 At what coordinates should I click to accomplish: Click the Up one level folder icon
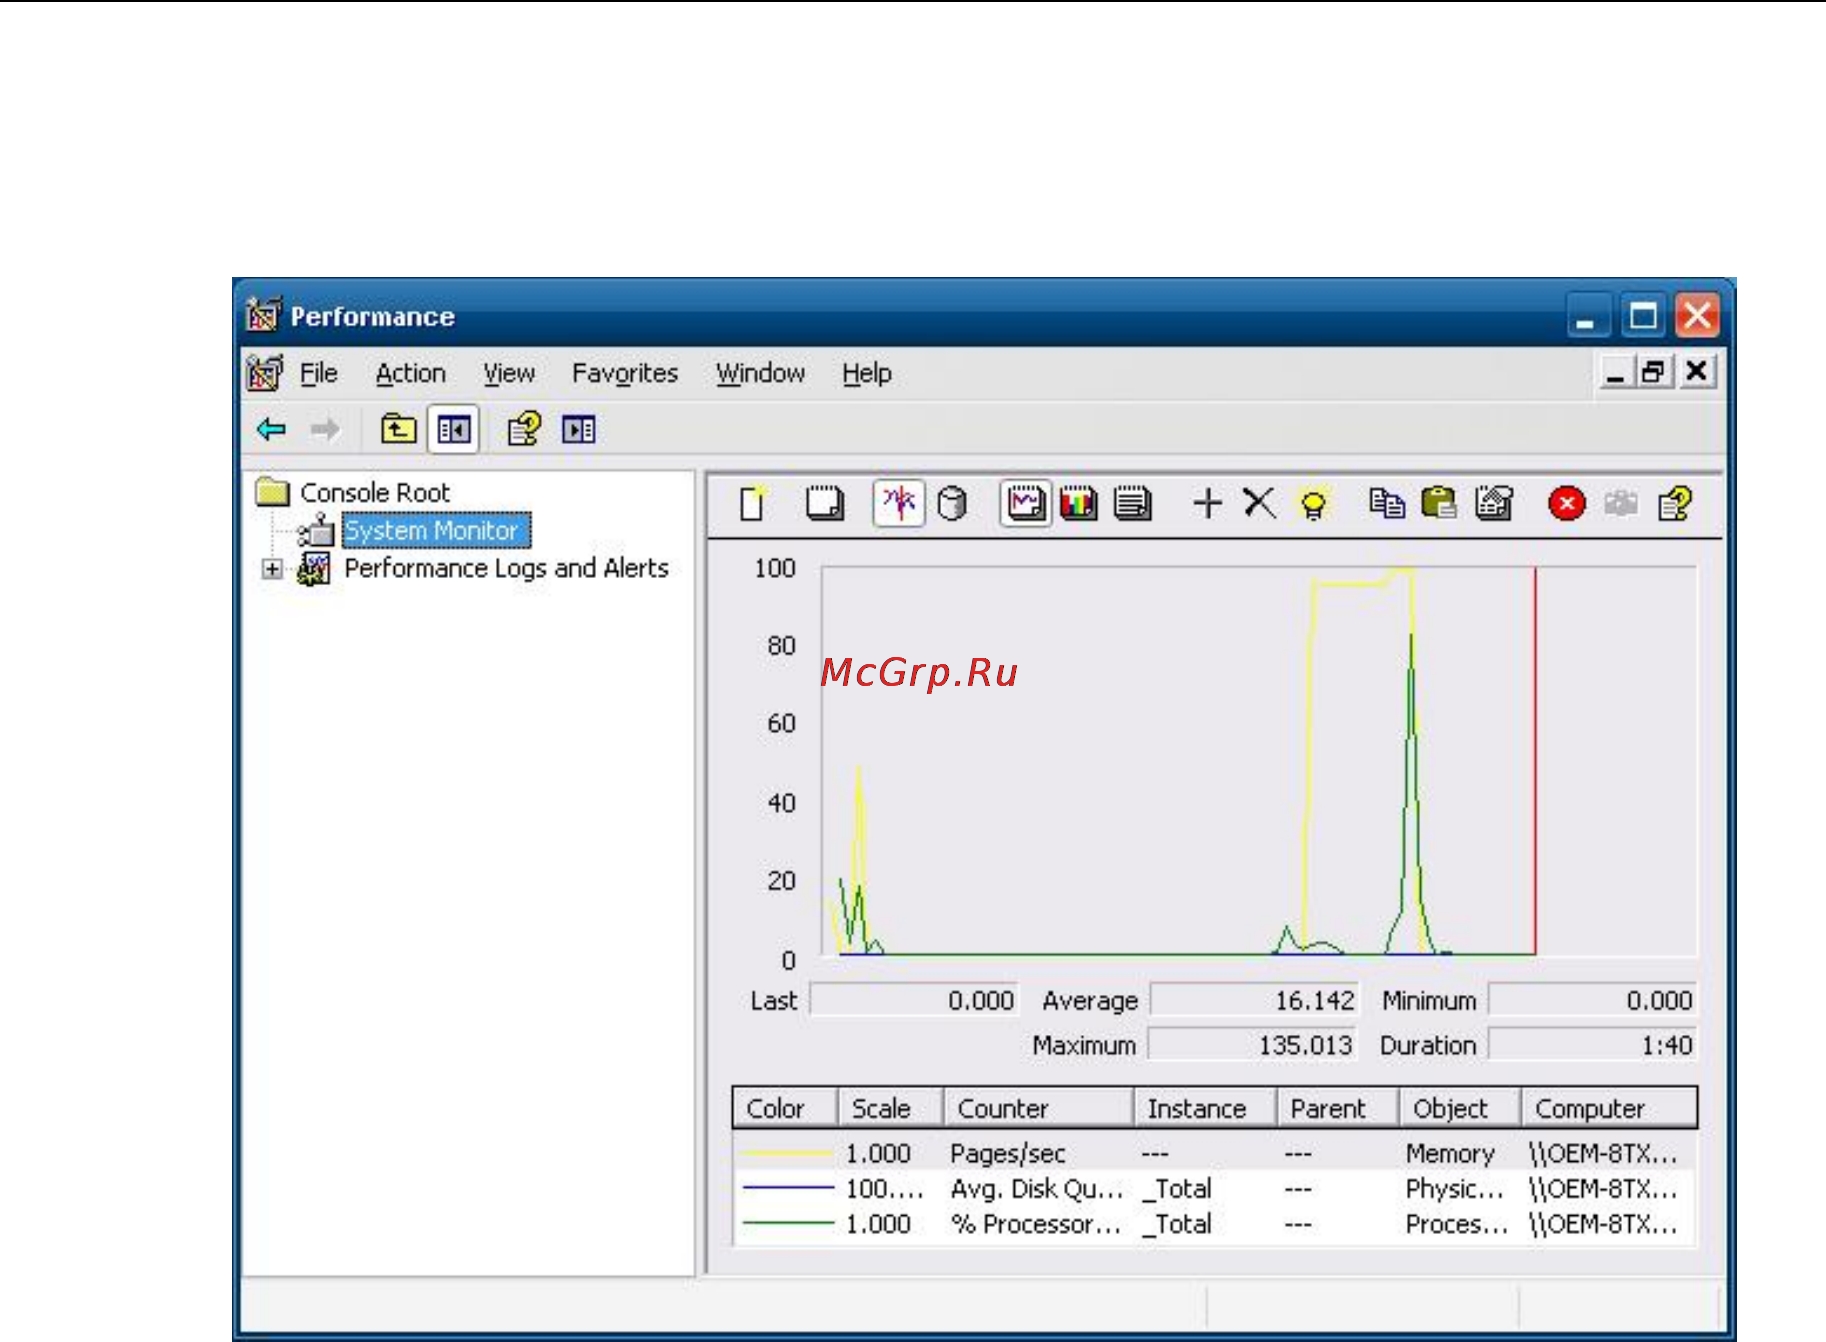tap(399, 429)
